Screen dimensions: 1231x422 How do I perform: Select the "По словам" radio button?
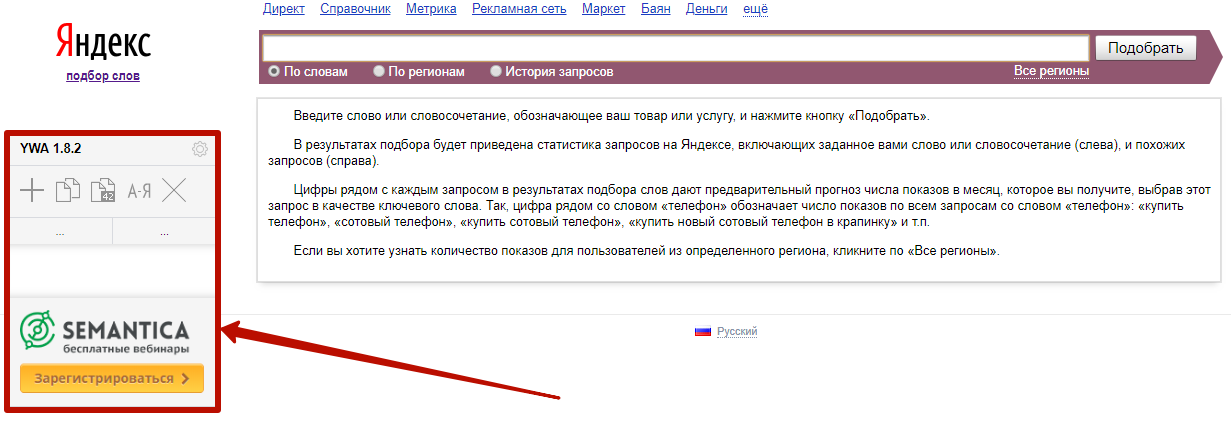point(274,72)
